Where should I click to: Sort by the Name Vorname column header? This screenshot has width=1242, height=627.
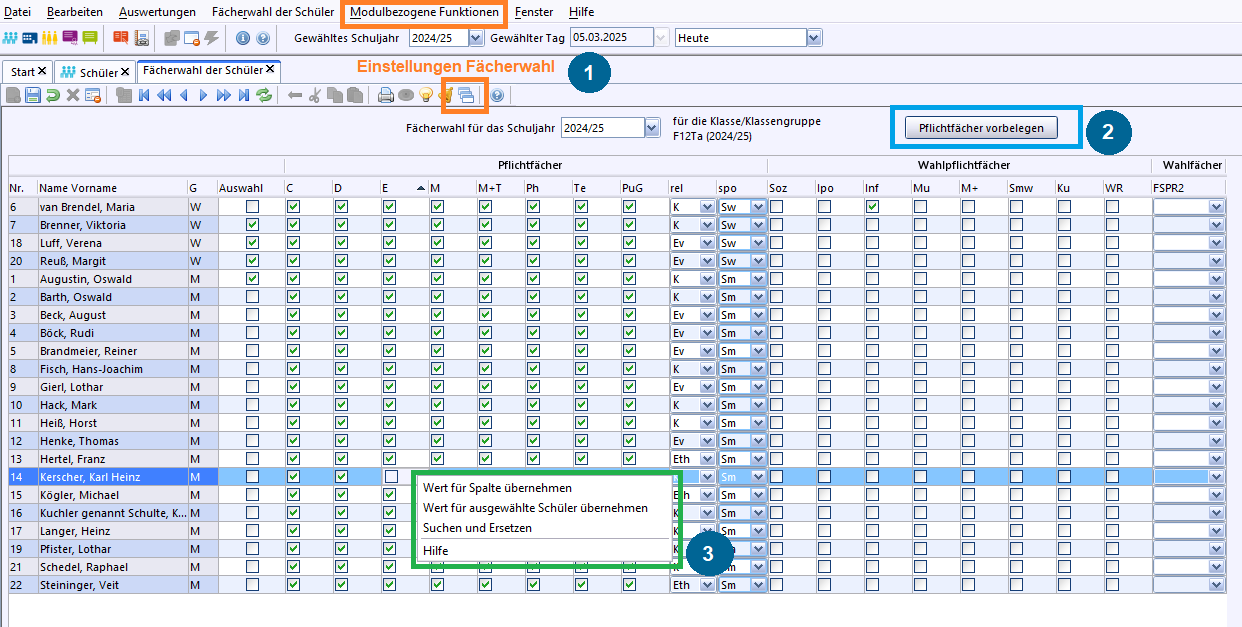tap(112, 188)
